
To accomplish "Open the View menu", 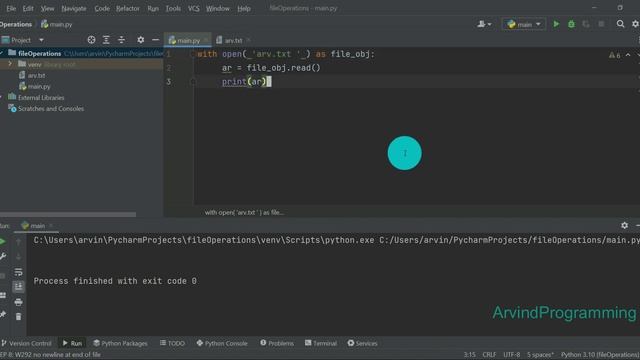I will [47, 8].
